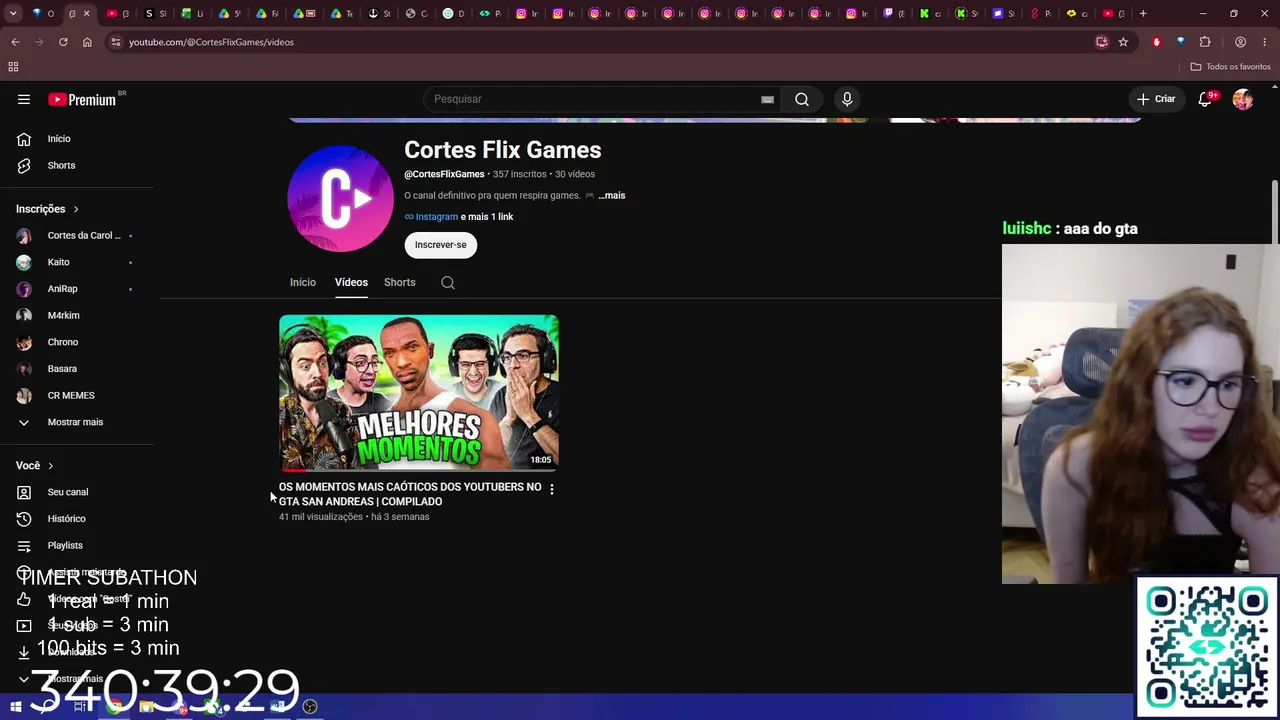Click the install app icon in address bar
1280x720 pixels.
pyautogui.click(x=1102, y=42)
